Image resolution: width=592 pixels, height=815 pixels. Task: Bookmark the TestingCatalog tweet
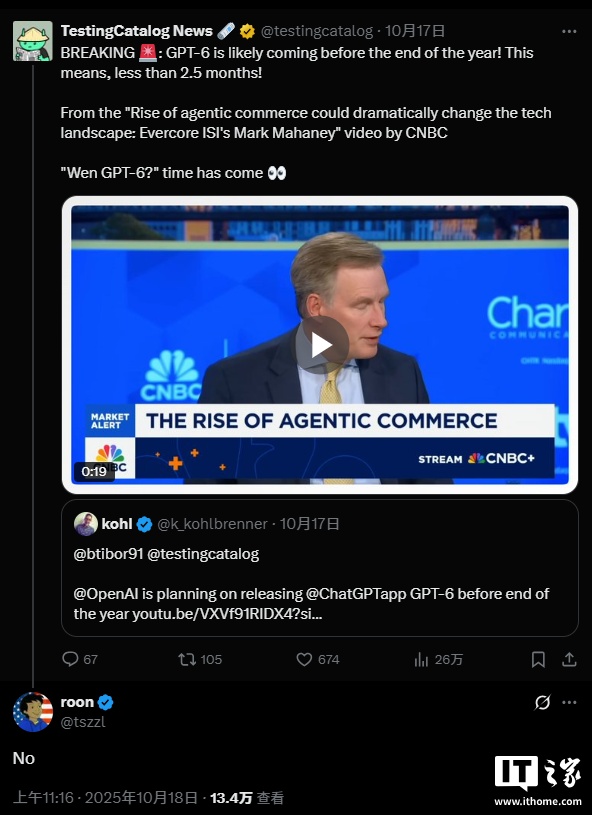click(x=538, y=659)
